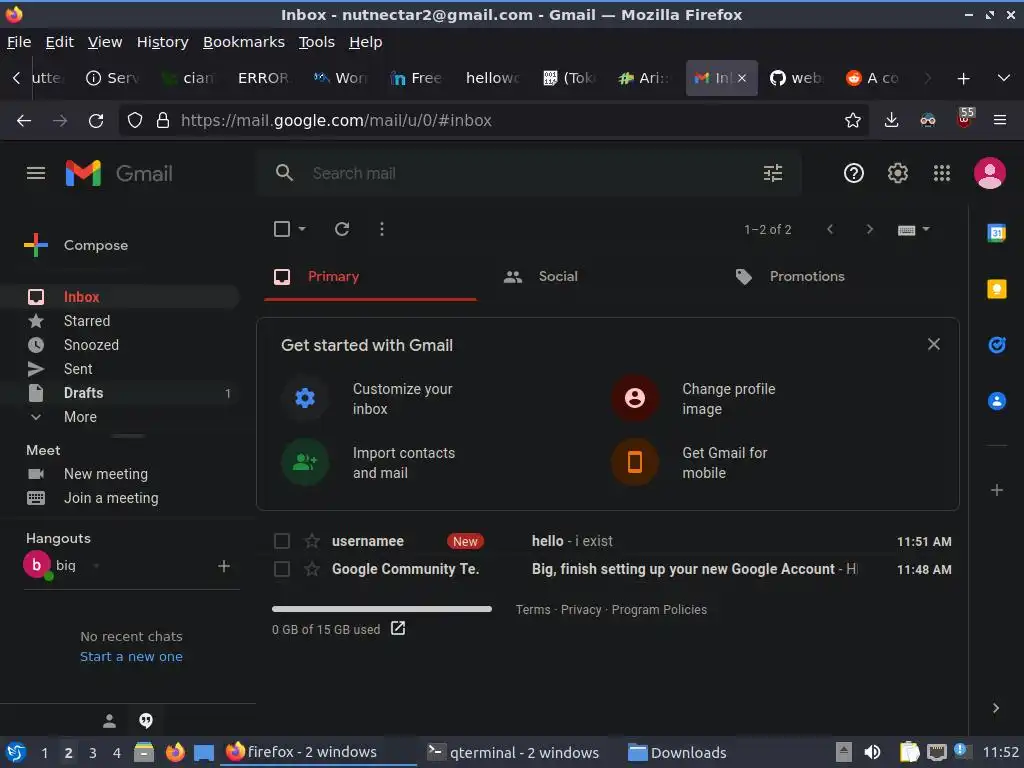Image resolution: width=1024 pixels, height=768 pixels.
Task: Open Google Contacts side panel icon
Action: coord(996,400)
